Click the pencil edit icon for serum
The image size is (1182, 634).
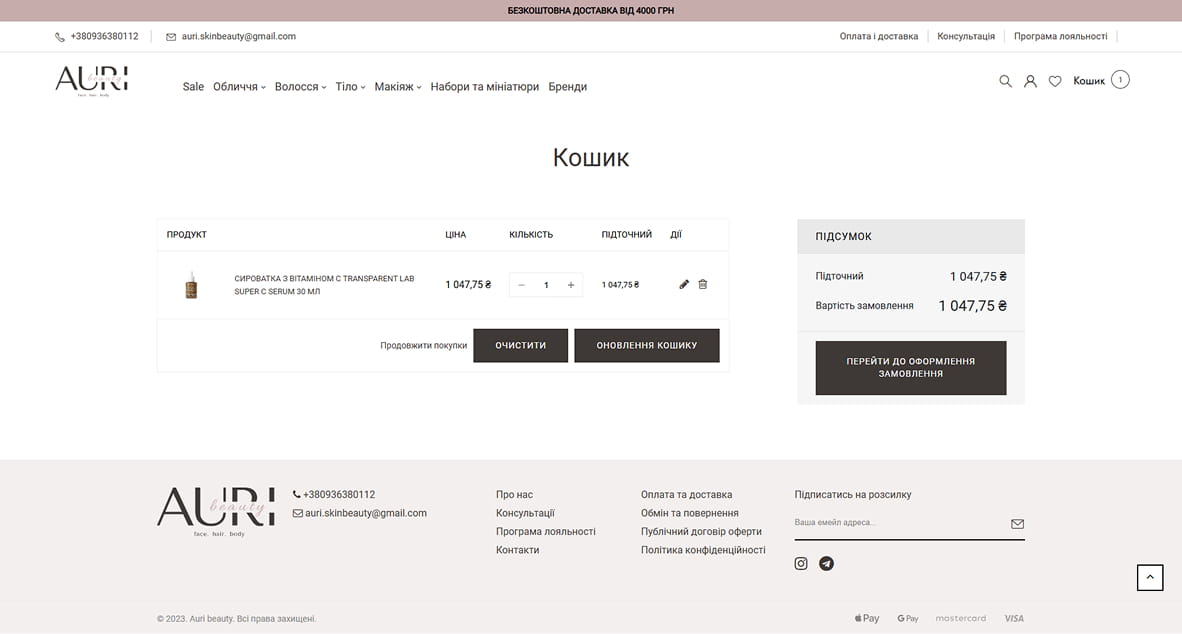[x=684, y=285]
